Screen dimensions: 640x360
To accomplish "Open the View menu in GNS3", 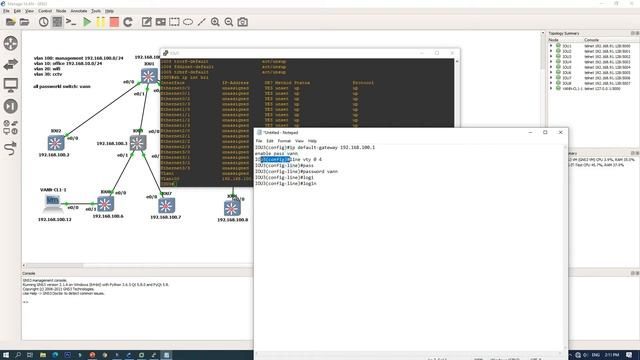I will (x=29, y=11).
